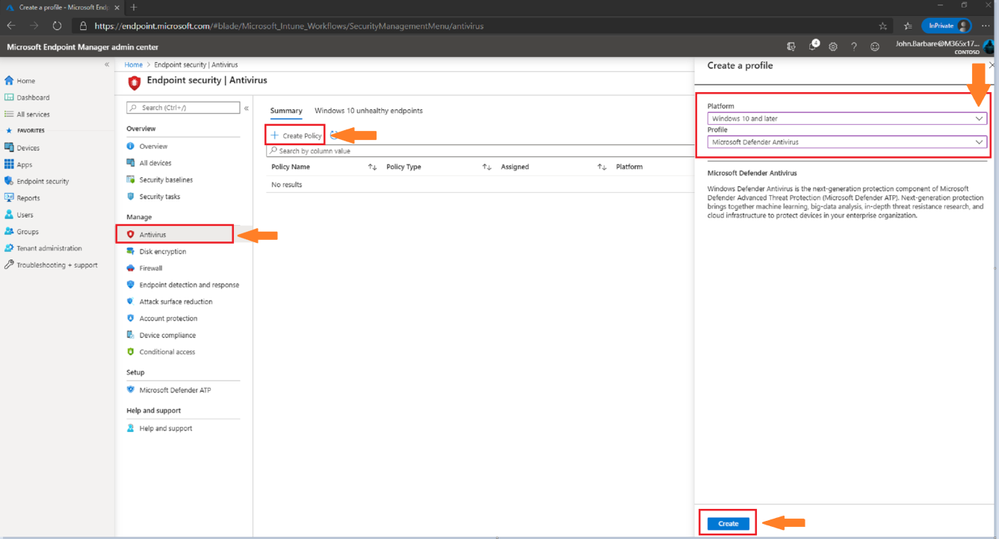The width and height of the screenshot is (999, 539).
Task: Open a new browser tab
Action: [133, 8]
